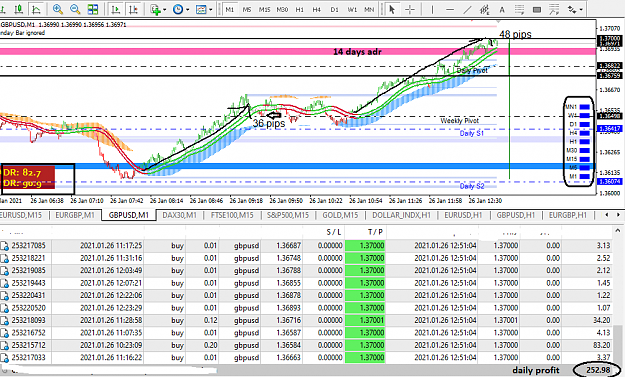Activate the crosshair tool
The height and width of the screenshot is (377, 625).
(410, 9)
